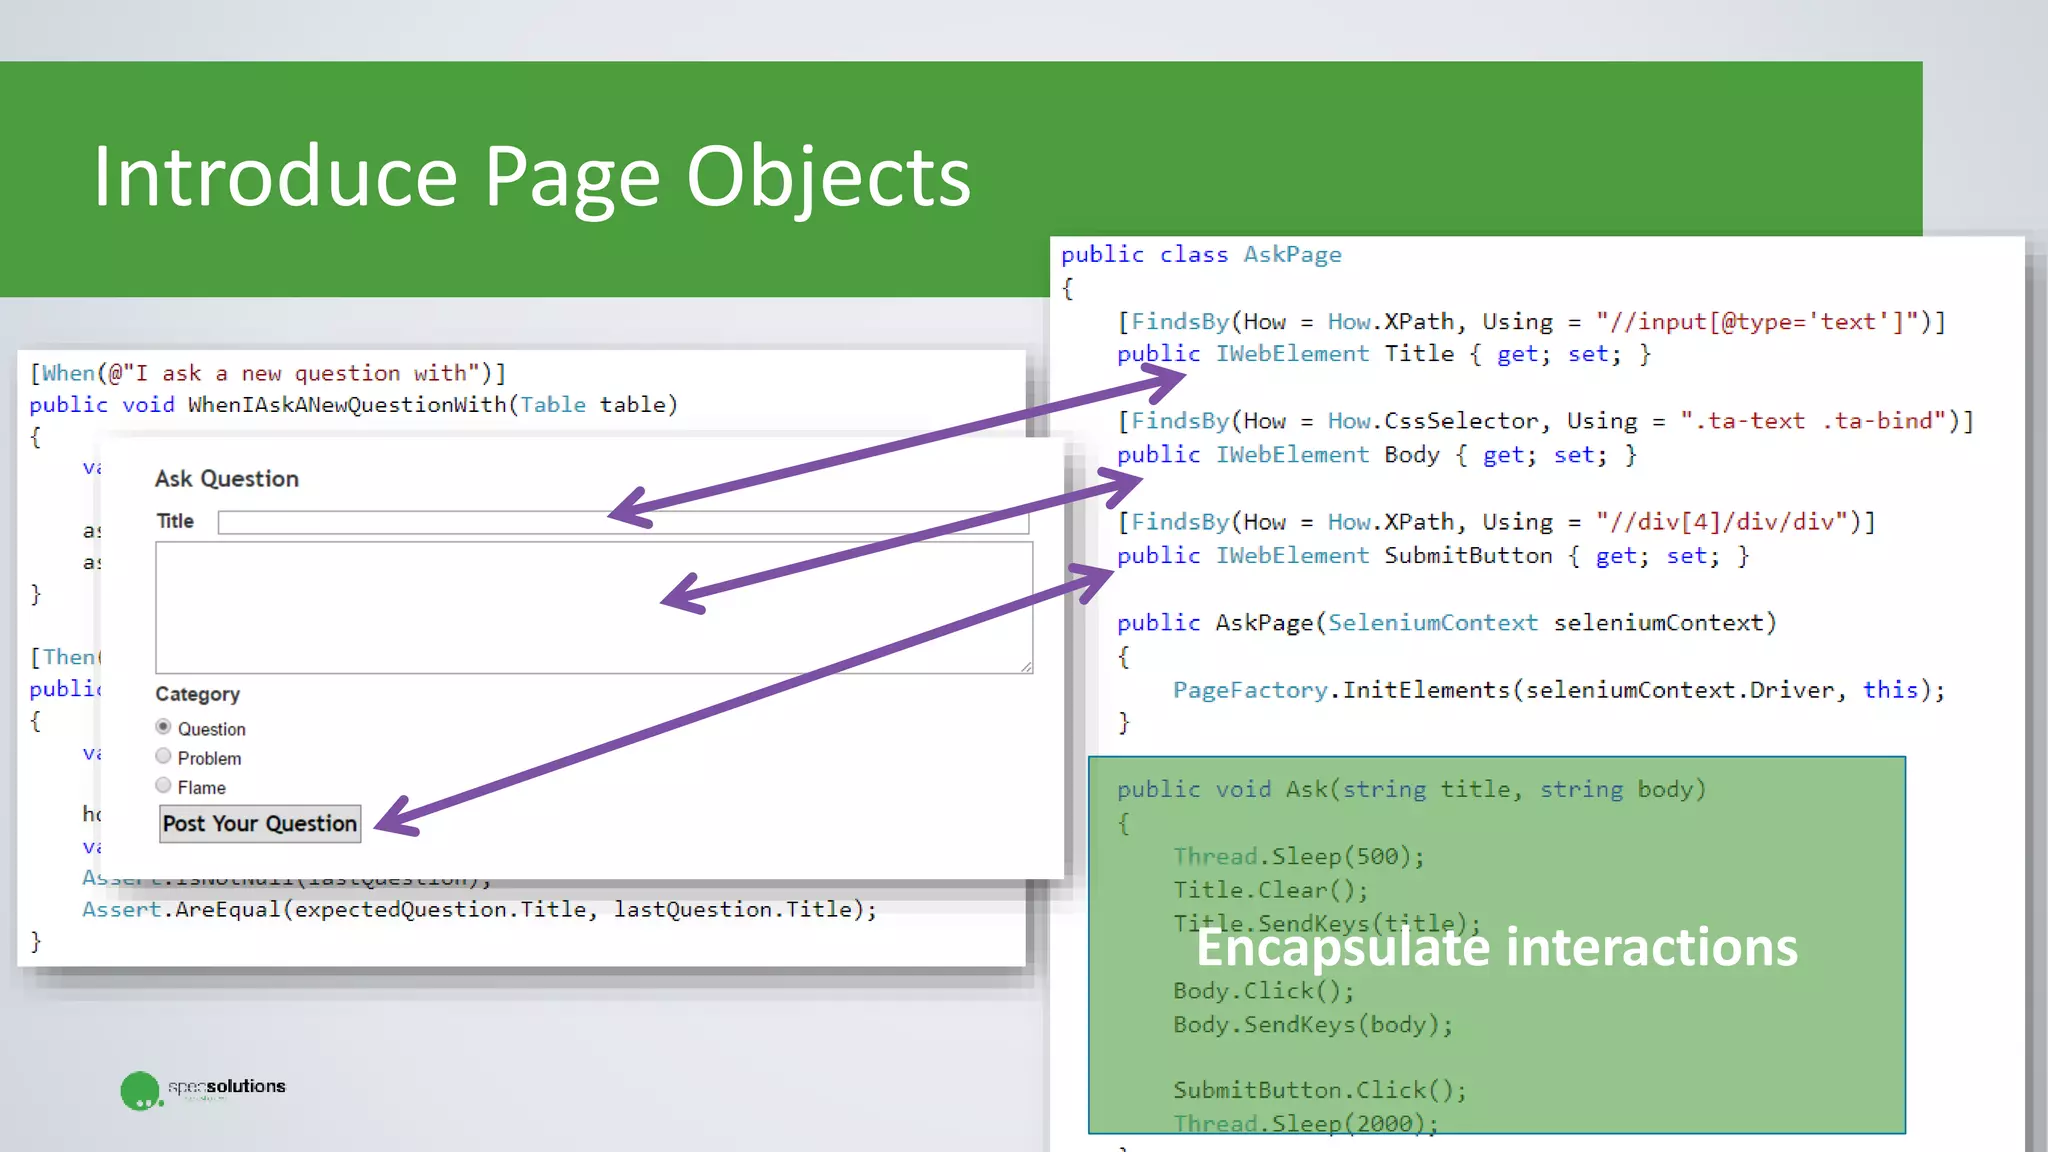The height and width of the screenshot is (1152, 2048).
Task: Click the 'Title.Clear();' code line
Action: point(1271,890)
